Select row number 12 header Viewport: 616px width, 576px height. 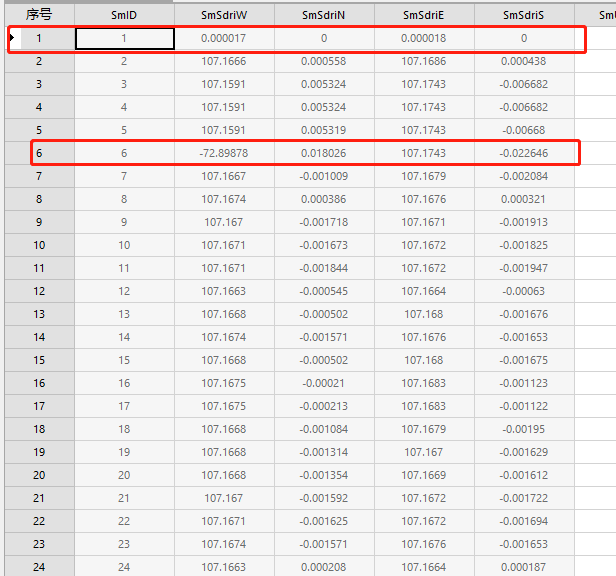coord(39,291)
